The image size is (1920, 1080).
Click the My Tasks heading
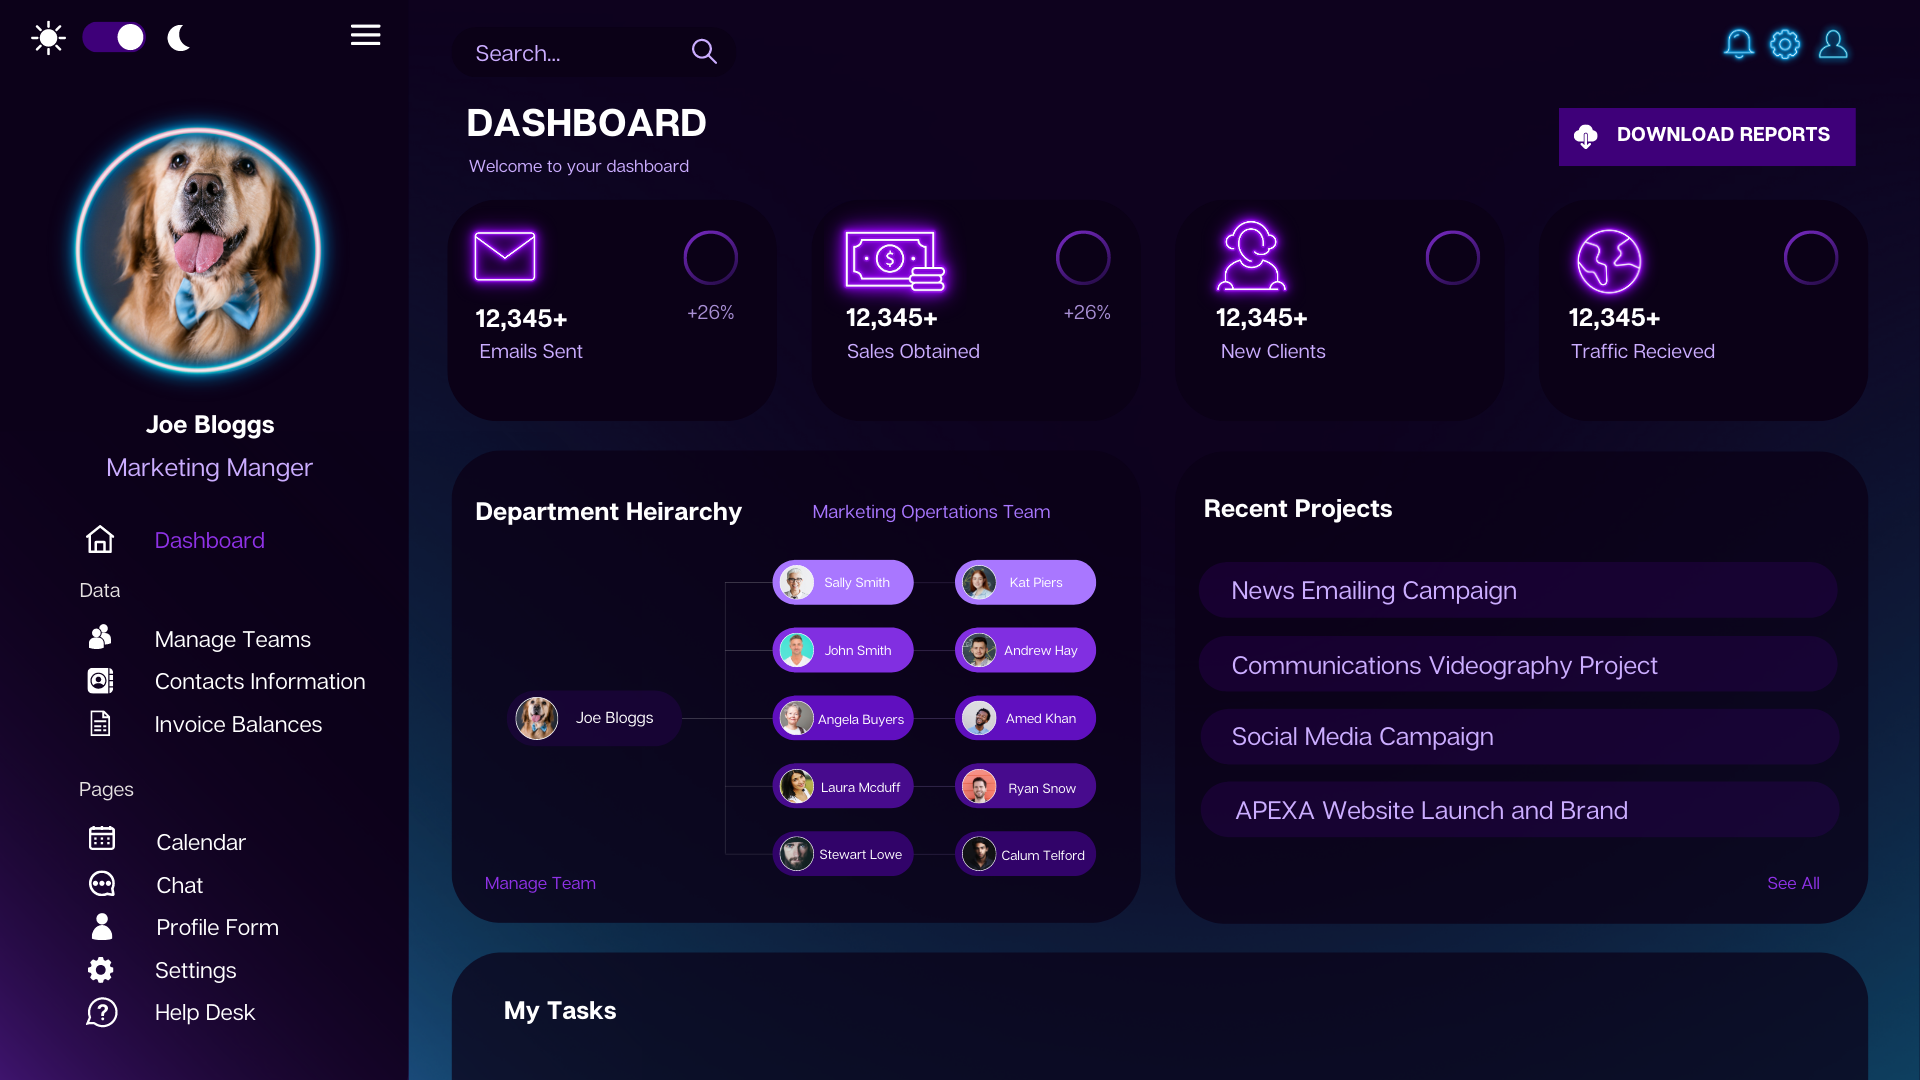(560, 1011)
